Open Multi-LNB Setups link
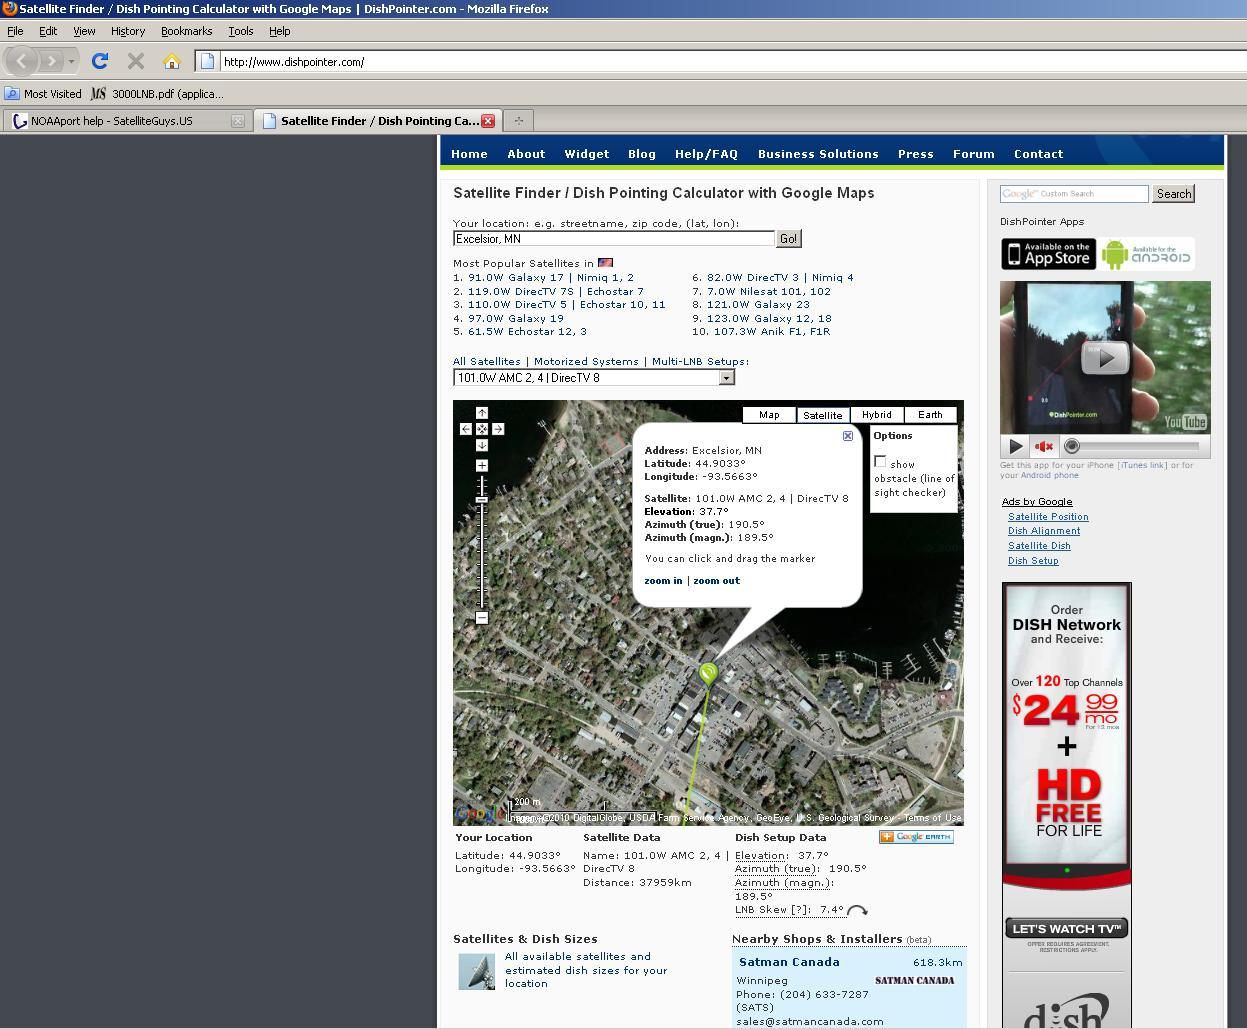This screenshot has height=1029, width=1247. [x=699, y=362]
